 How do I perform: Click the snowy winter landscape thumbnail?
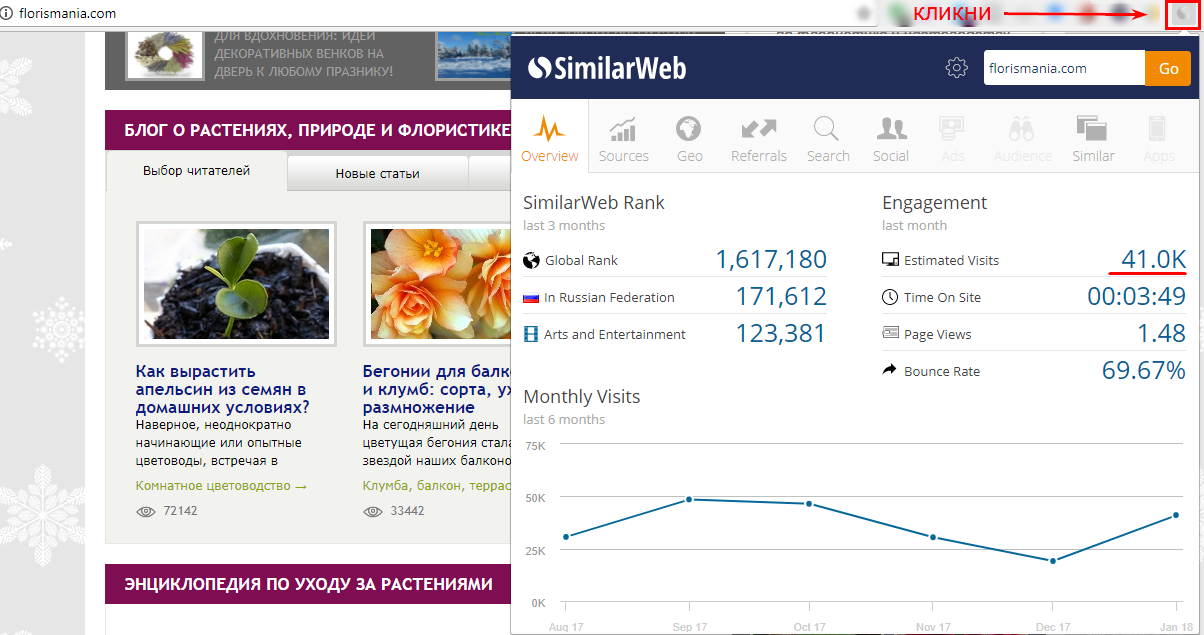(x=473, y=55)
